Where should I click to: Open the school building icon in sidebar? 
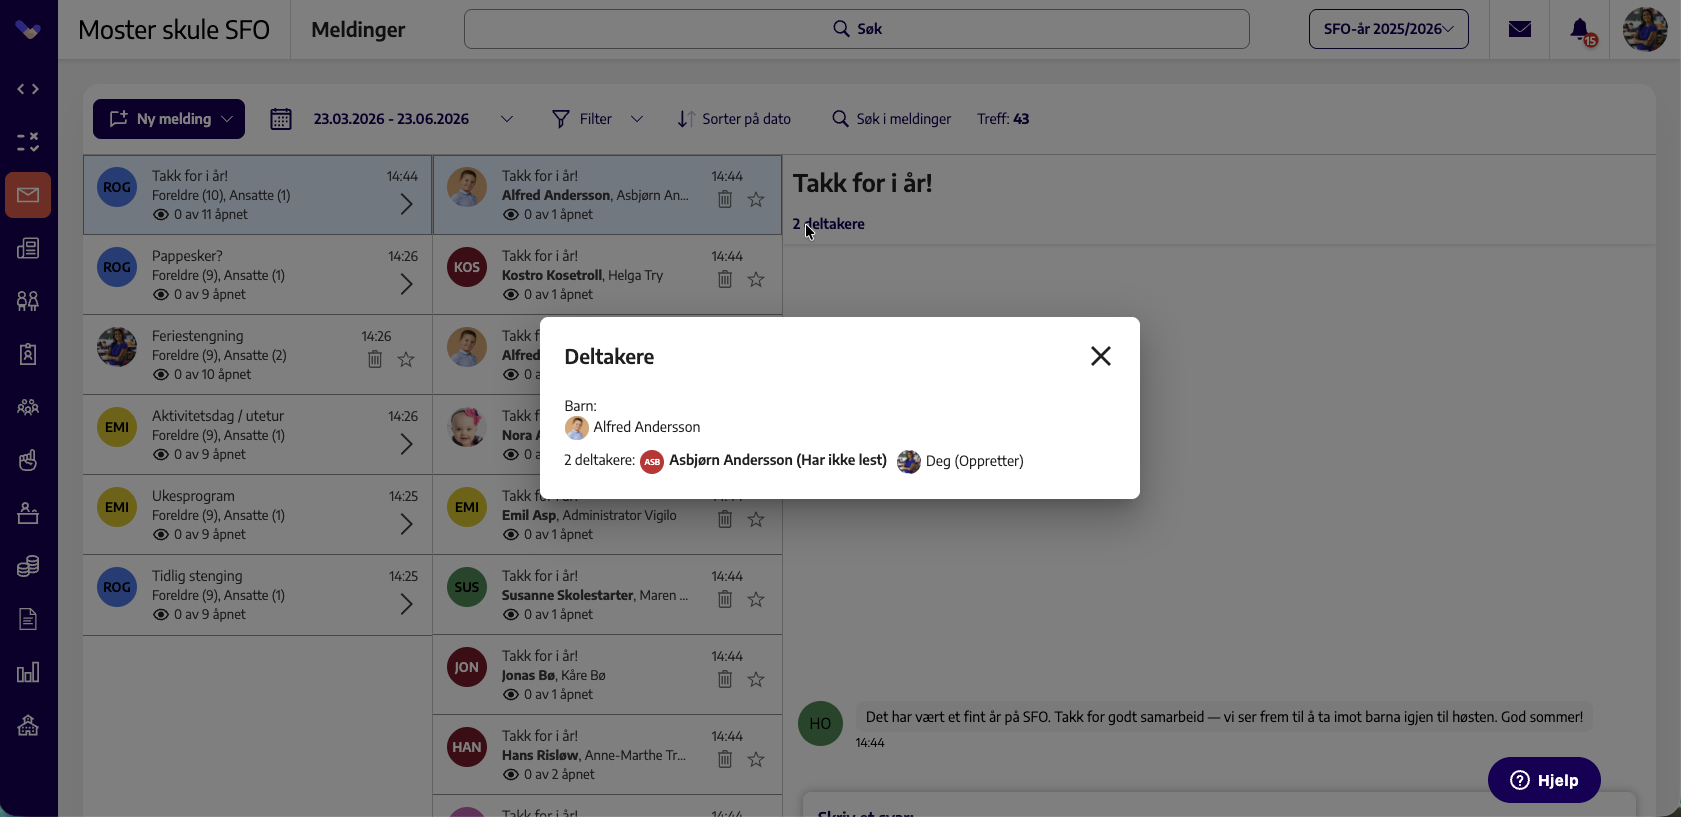click(28, 725)
